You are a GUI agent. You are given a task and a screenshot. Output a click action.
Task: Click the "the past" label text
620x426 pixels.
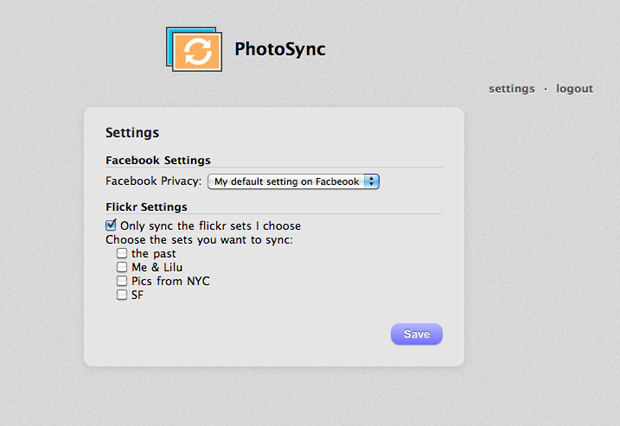click(x=153, y=254)
